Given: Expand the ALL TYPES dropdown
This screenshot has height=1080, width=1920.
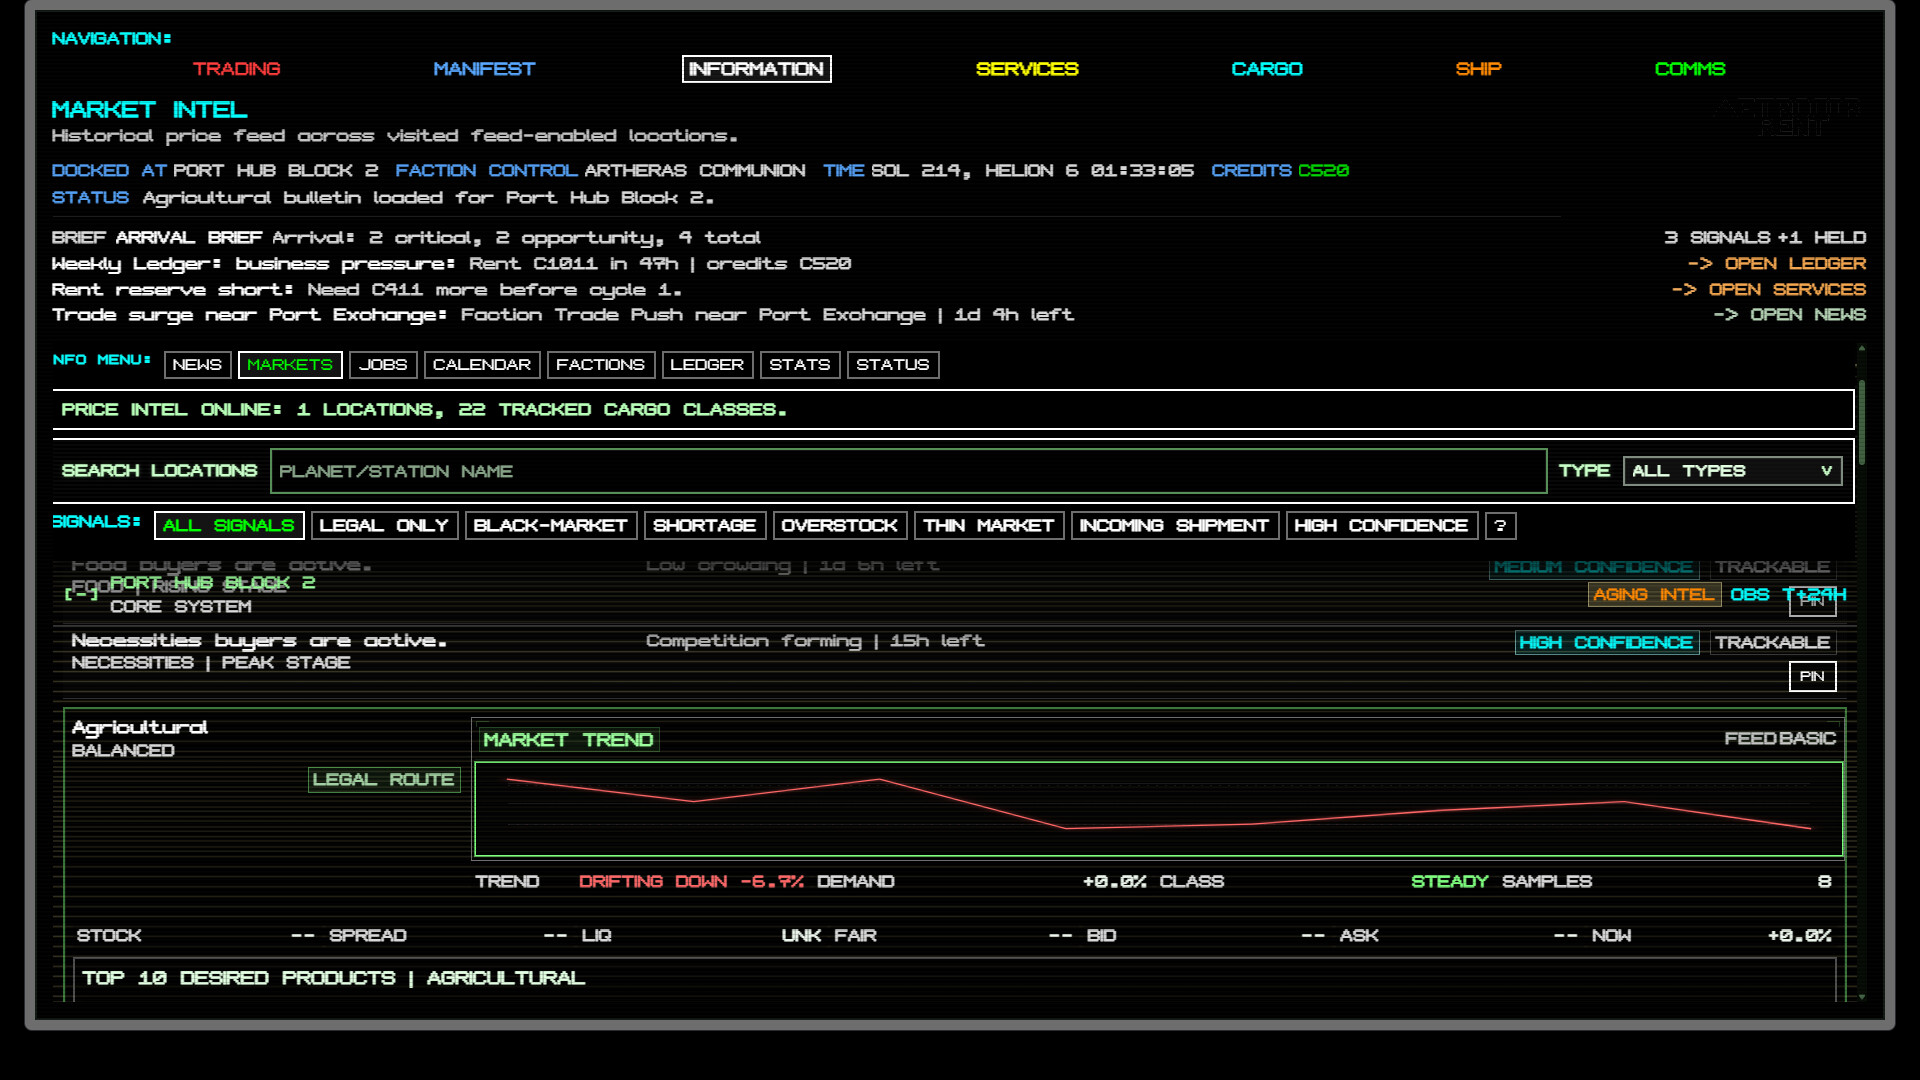Looking at the screenshot, I should click(x=1732, y=471).
